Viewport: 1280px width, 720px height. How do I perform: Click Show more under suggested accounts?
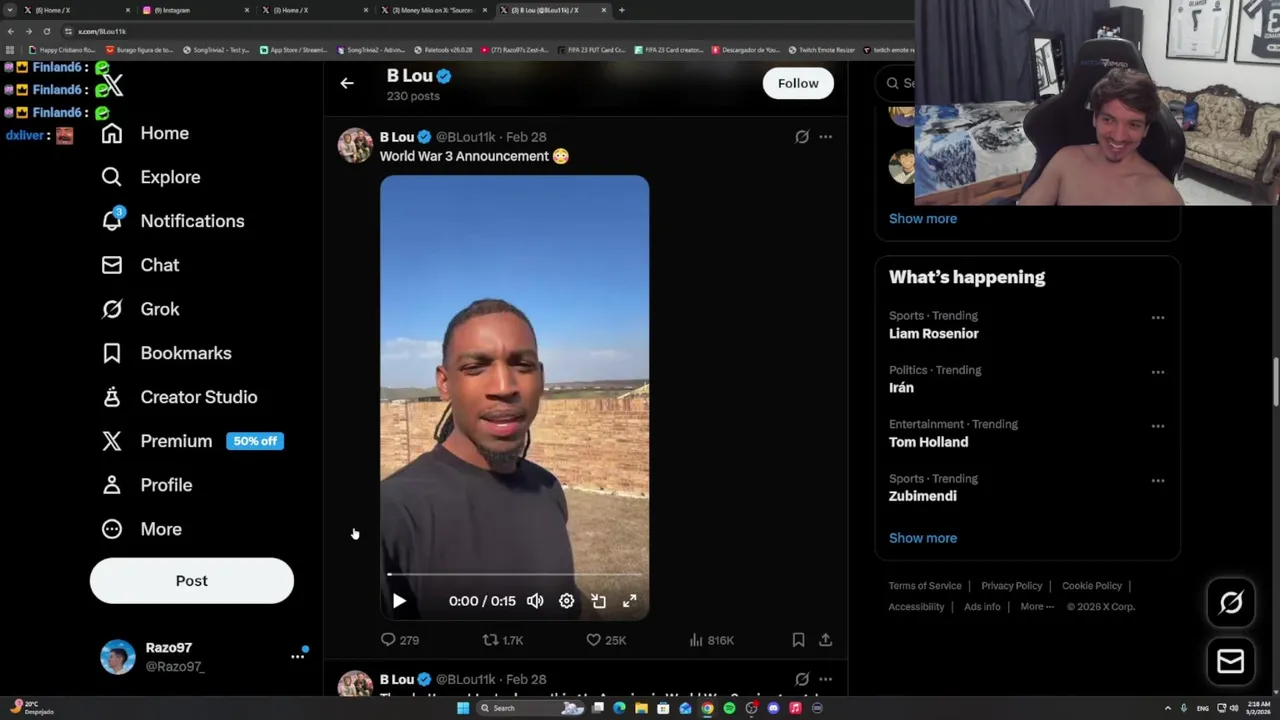coord(923,218)
